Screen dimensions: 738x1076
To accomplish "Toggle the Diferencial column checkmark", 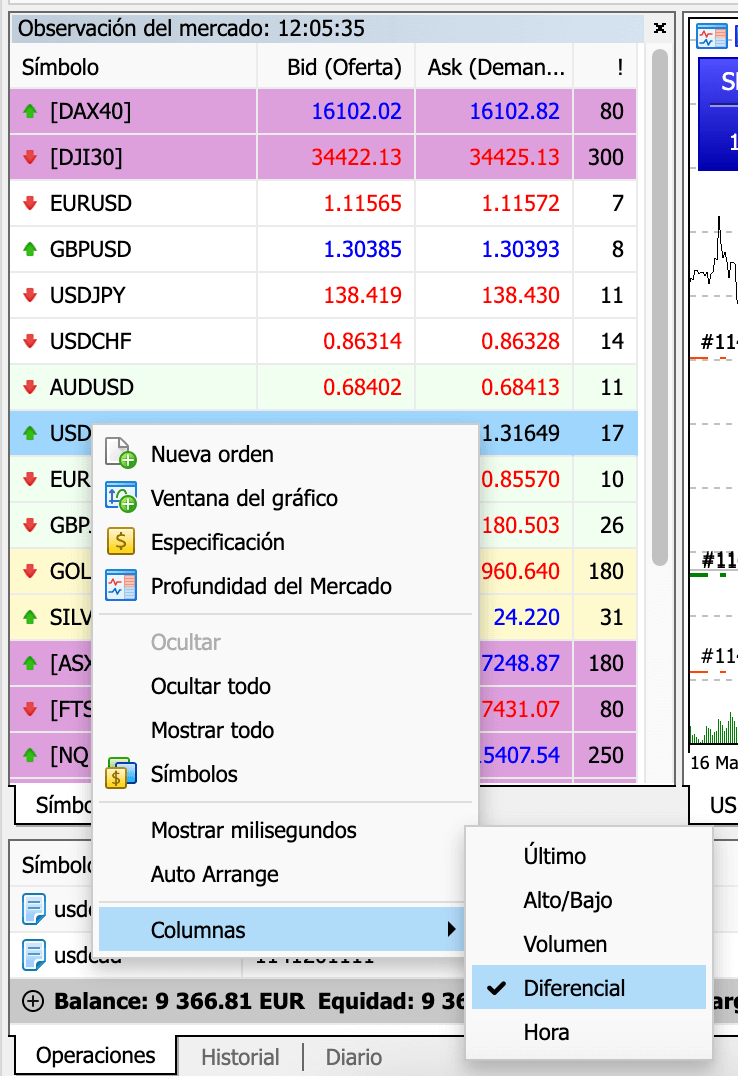I will click(x=496, y=987).
